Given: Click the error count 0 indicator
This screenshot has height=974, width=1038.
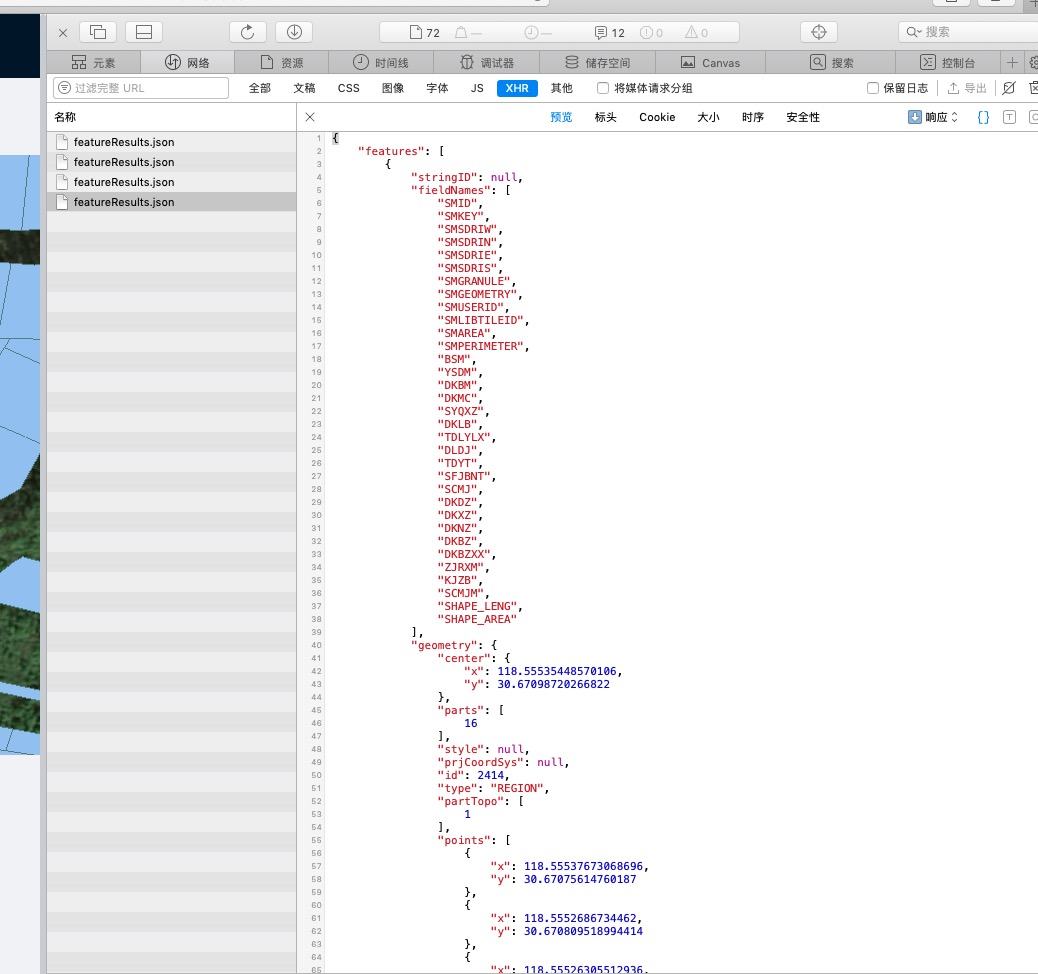Looking at the screenshot, I should pyautogui.click(x=651, y=32).
